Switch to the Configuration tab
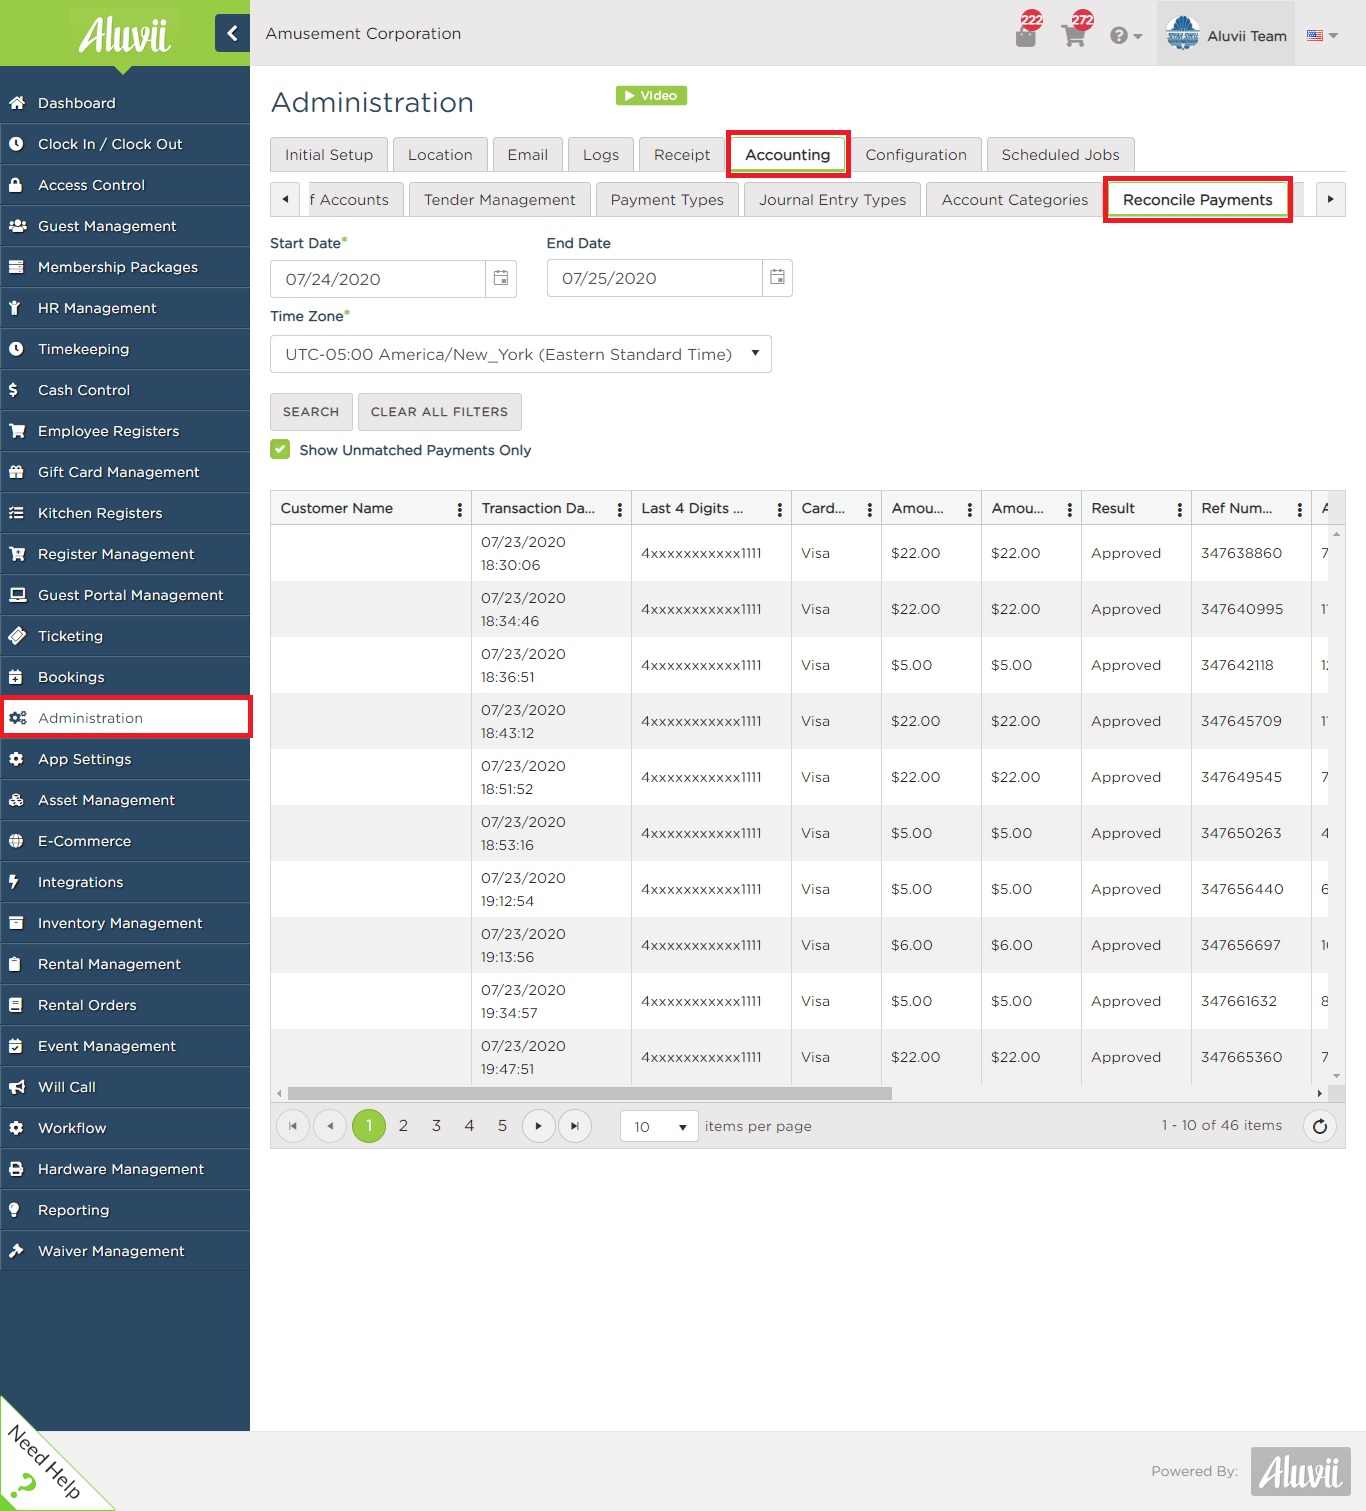1366x1511 pixels. [915, 154]
